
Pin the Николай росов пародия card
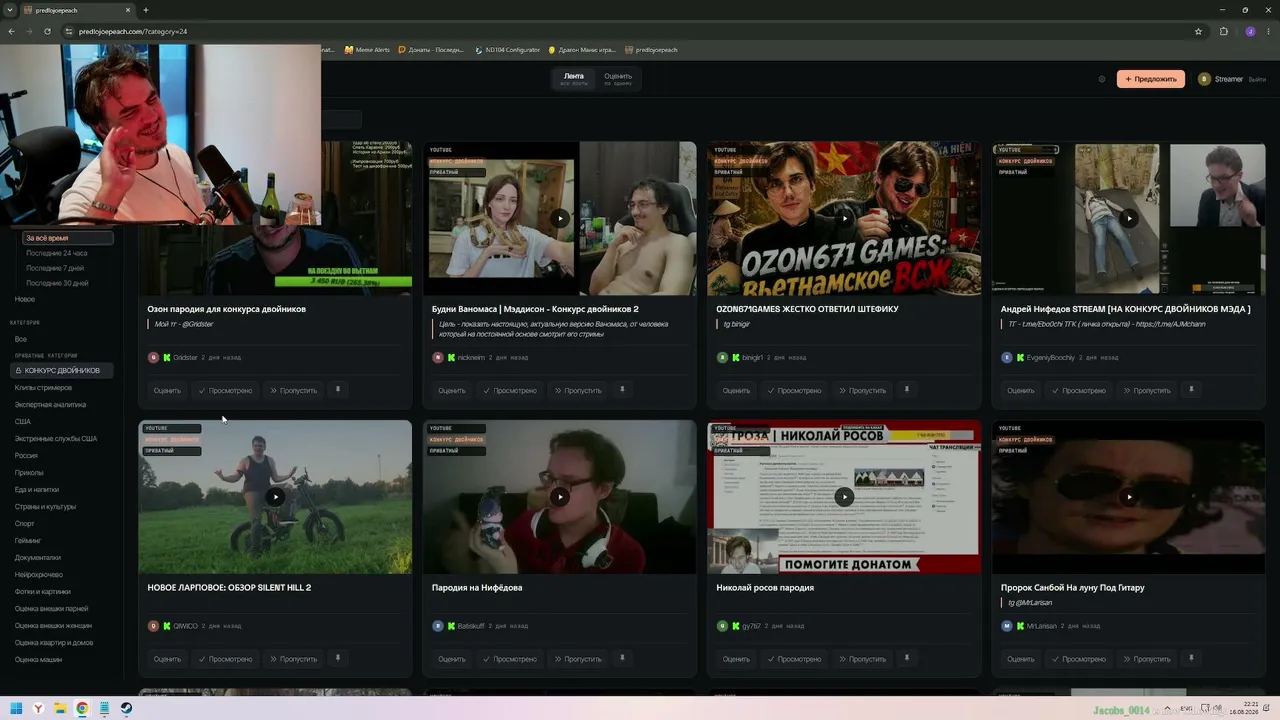(907, 658)
